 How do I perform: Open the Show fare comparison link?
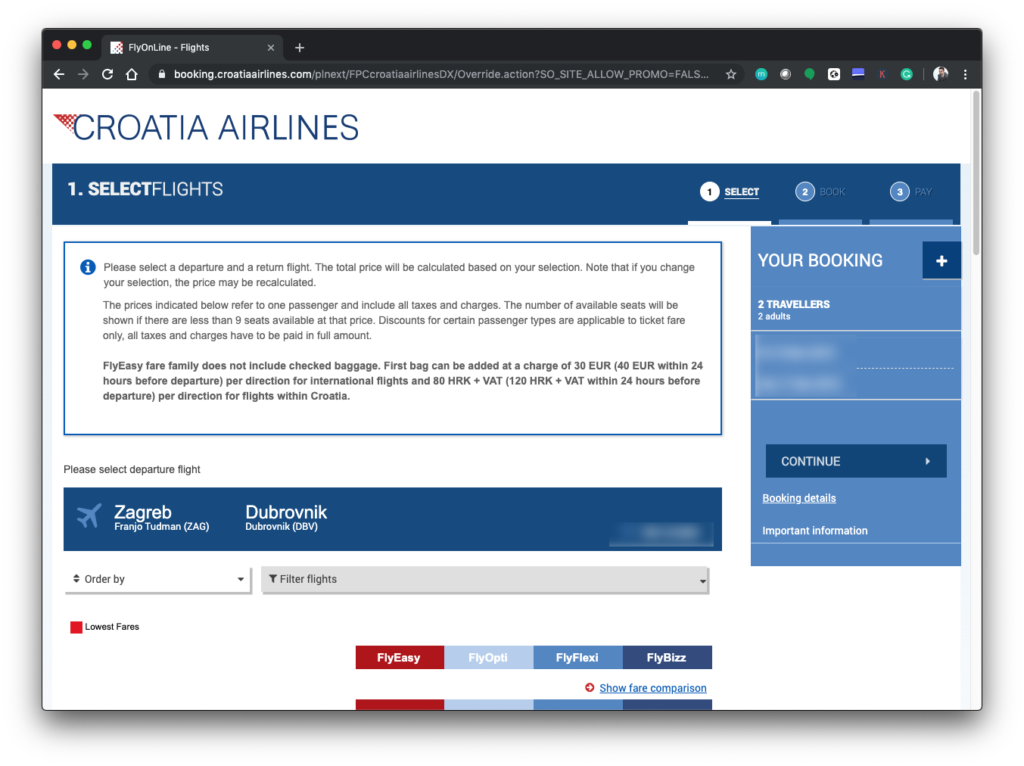[652, 688]
